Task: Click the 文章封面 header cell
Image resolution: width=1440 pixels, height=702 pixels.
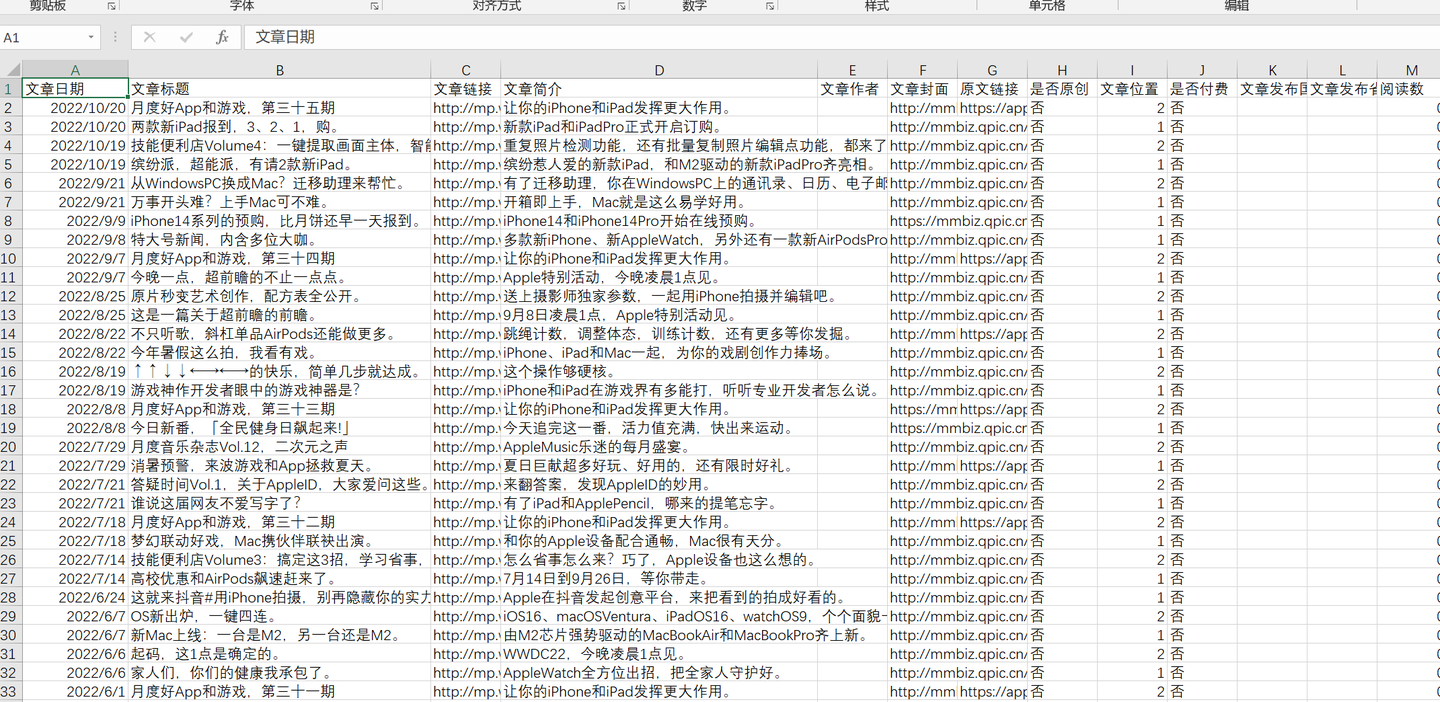Action: [922, 89]
